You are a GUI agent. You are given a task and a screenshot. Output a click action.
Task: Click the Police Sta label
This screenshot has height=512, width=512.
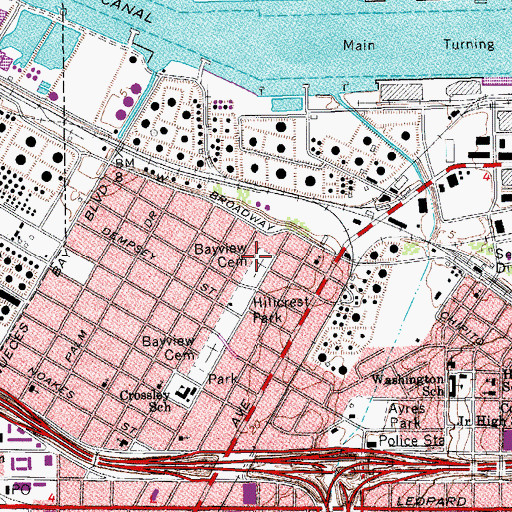412,441
